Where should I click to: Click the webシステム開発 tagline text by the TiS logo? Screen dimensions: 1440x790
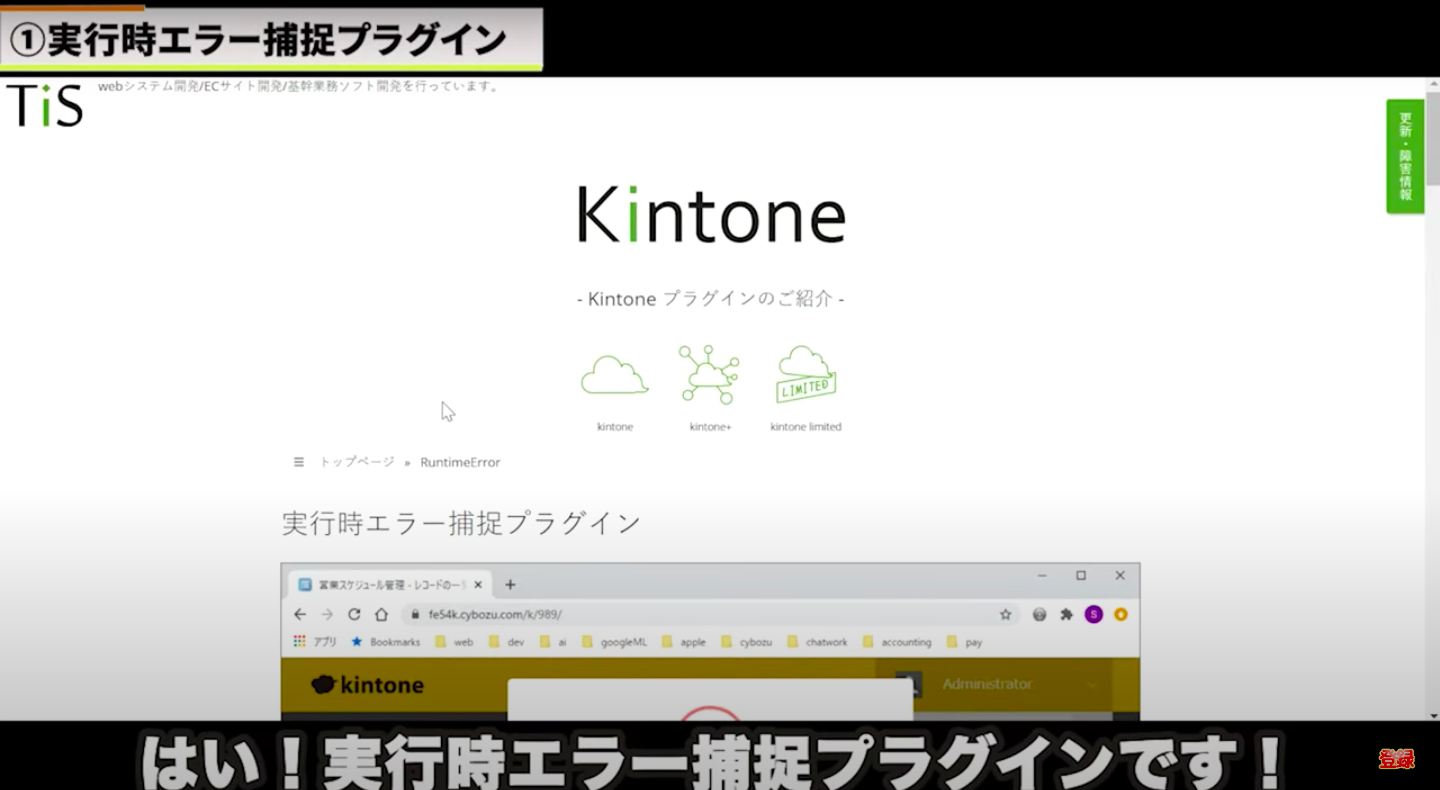pos(299,86)
